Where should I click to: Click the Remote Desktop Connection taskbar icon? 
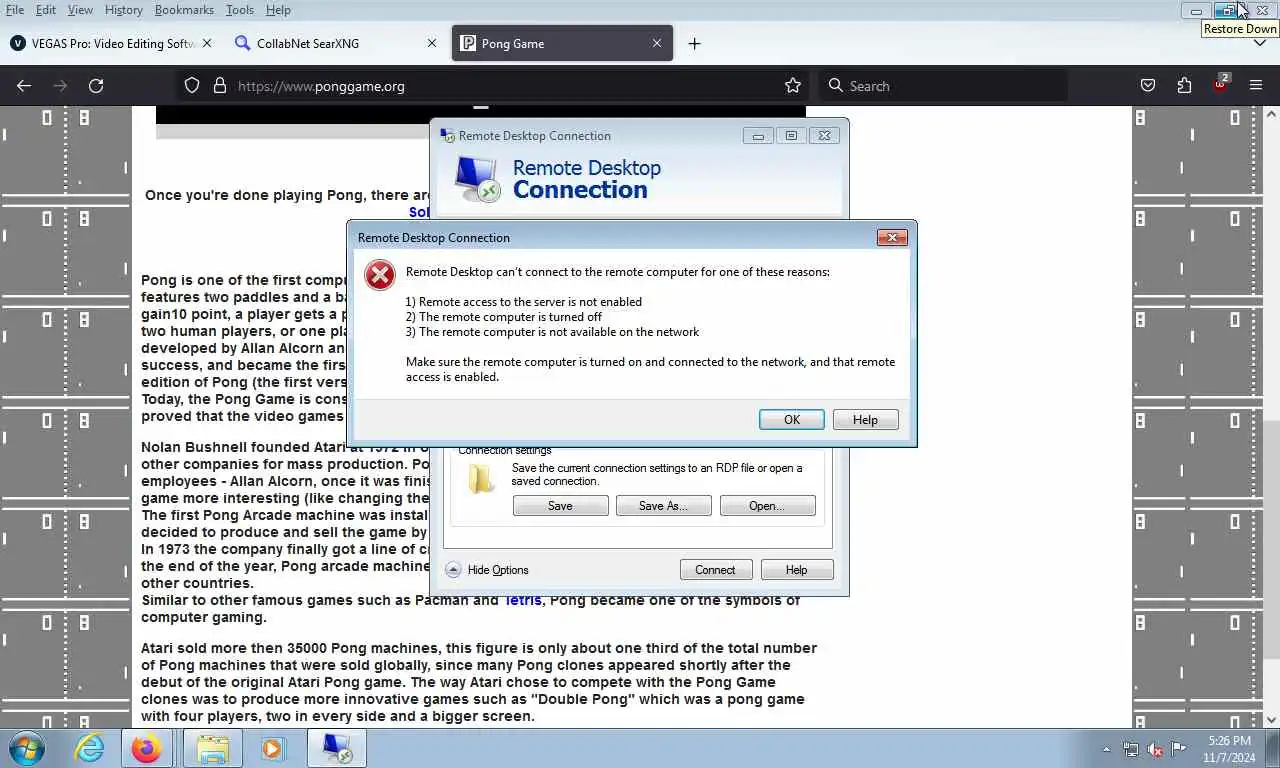click(x=336, y=749)
